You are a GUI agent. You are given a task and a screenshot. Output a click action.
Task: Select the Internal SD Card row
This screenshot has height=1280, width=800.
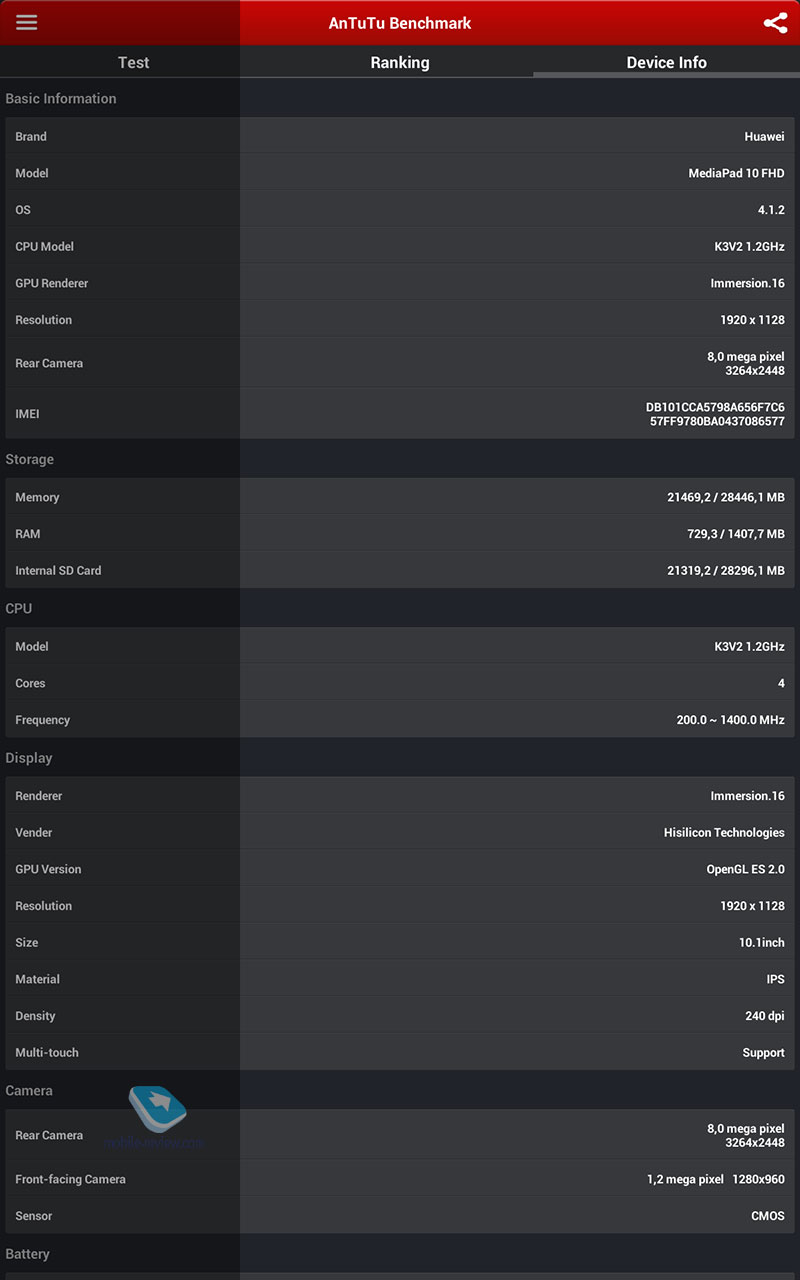(400, 570)
